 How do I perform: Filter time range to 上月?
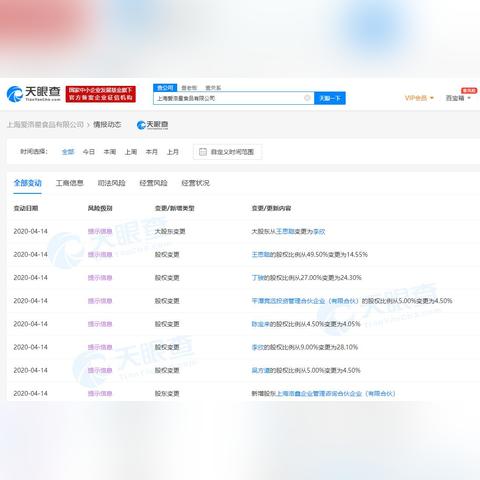tap(173, 152)
